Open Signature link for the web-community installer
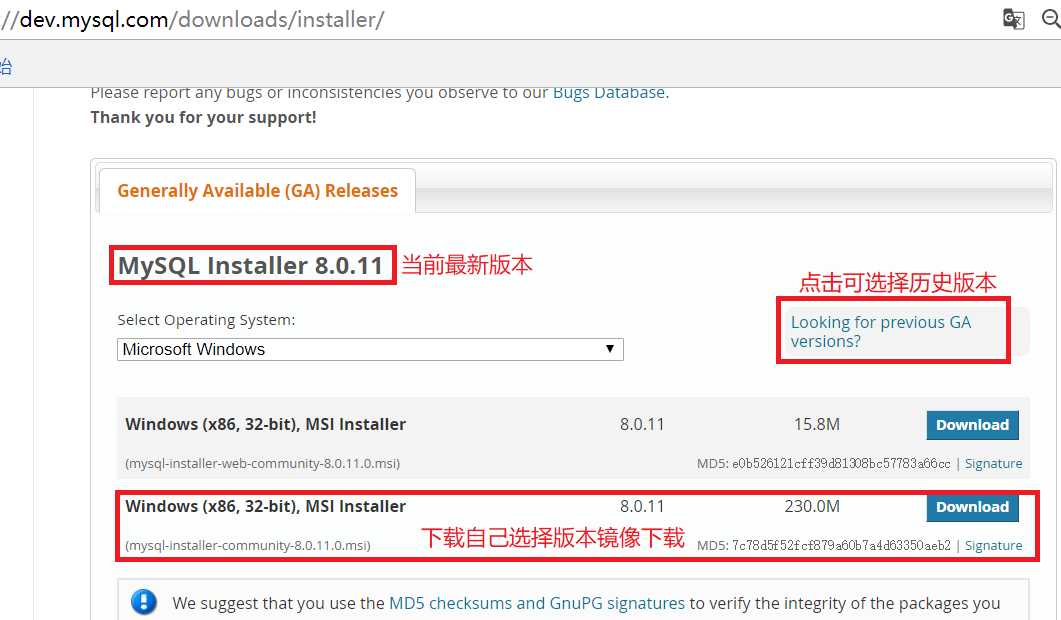 (x=993, y=464)
